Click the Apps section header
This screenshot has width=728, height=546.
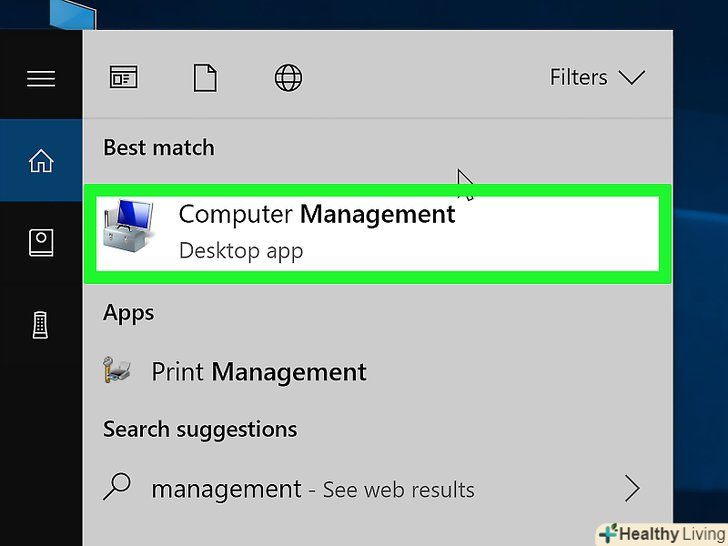click(128, 313)
